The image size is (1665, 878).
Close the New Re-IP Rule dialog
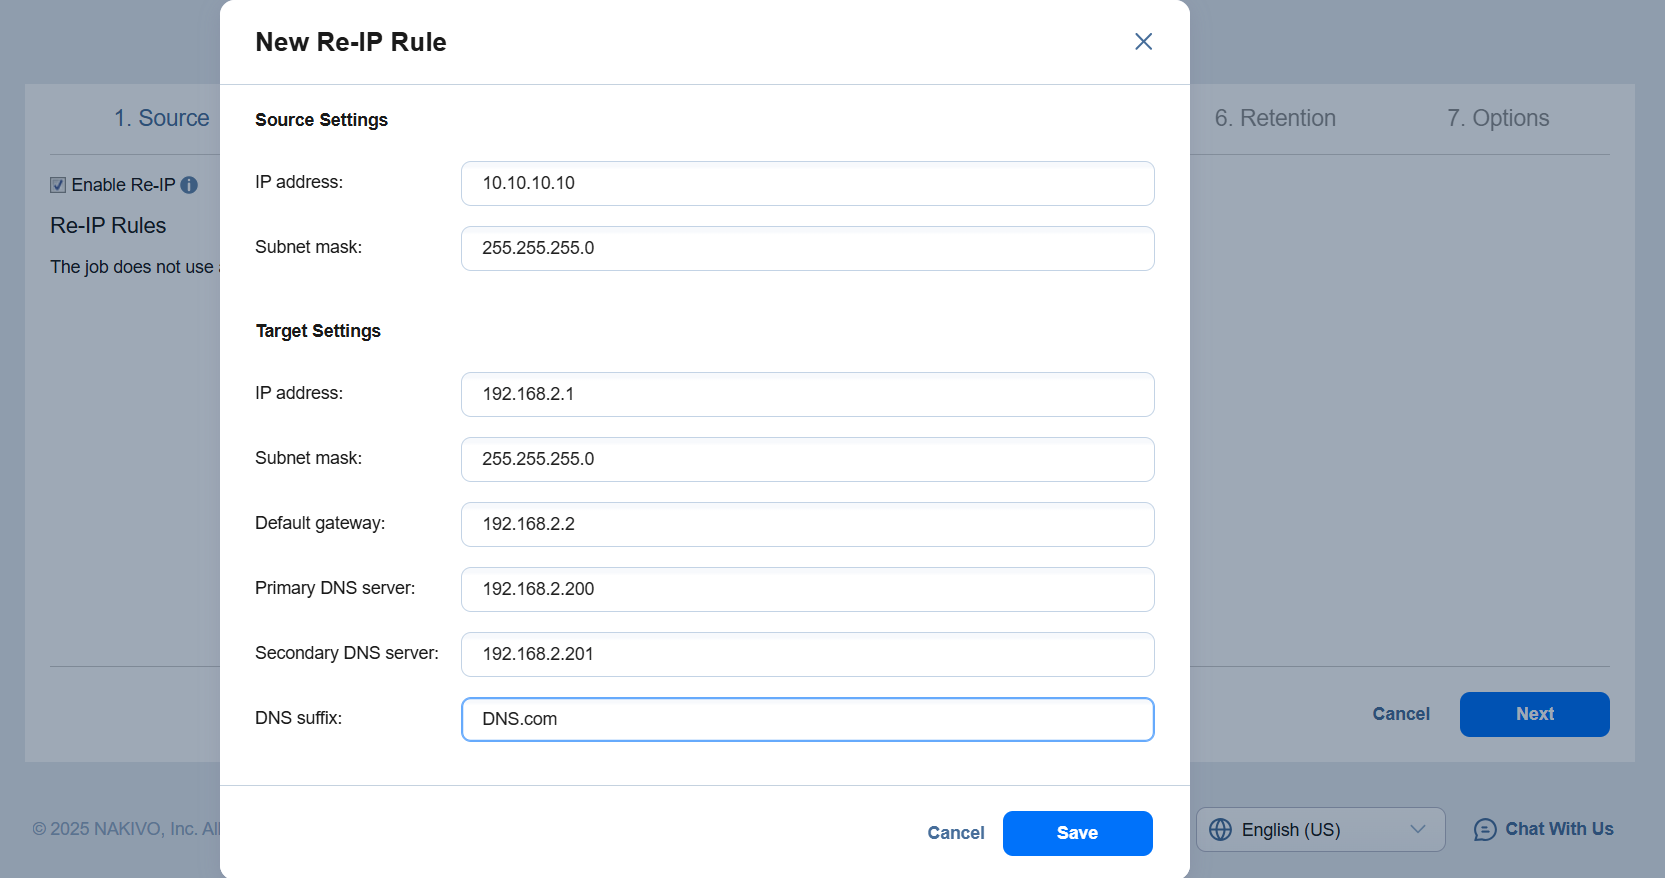click(x=1143, y=41)
